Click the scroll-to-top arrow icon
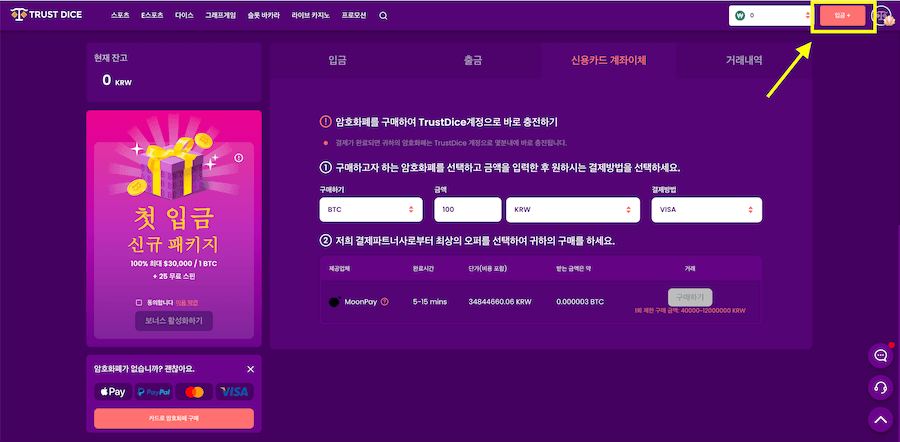The image size is (900, 442). [880, 420]
